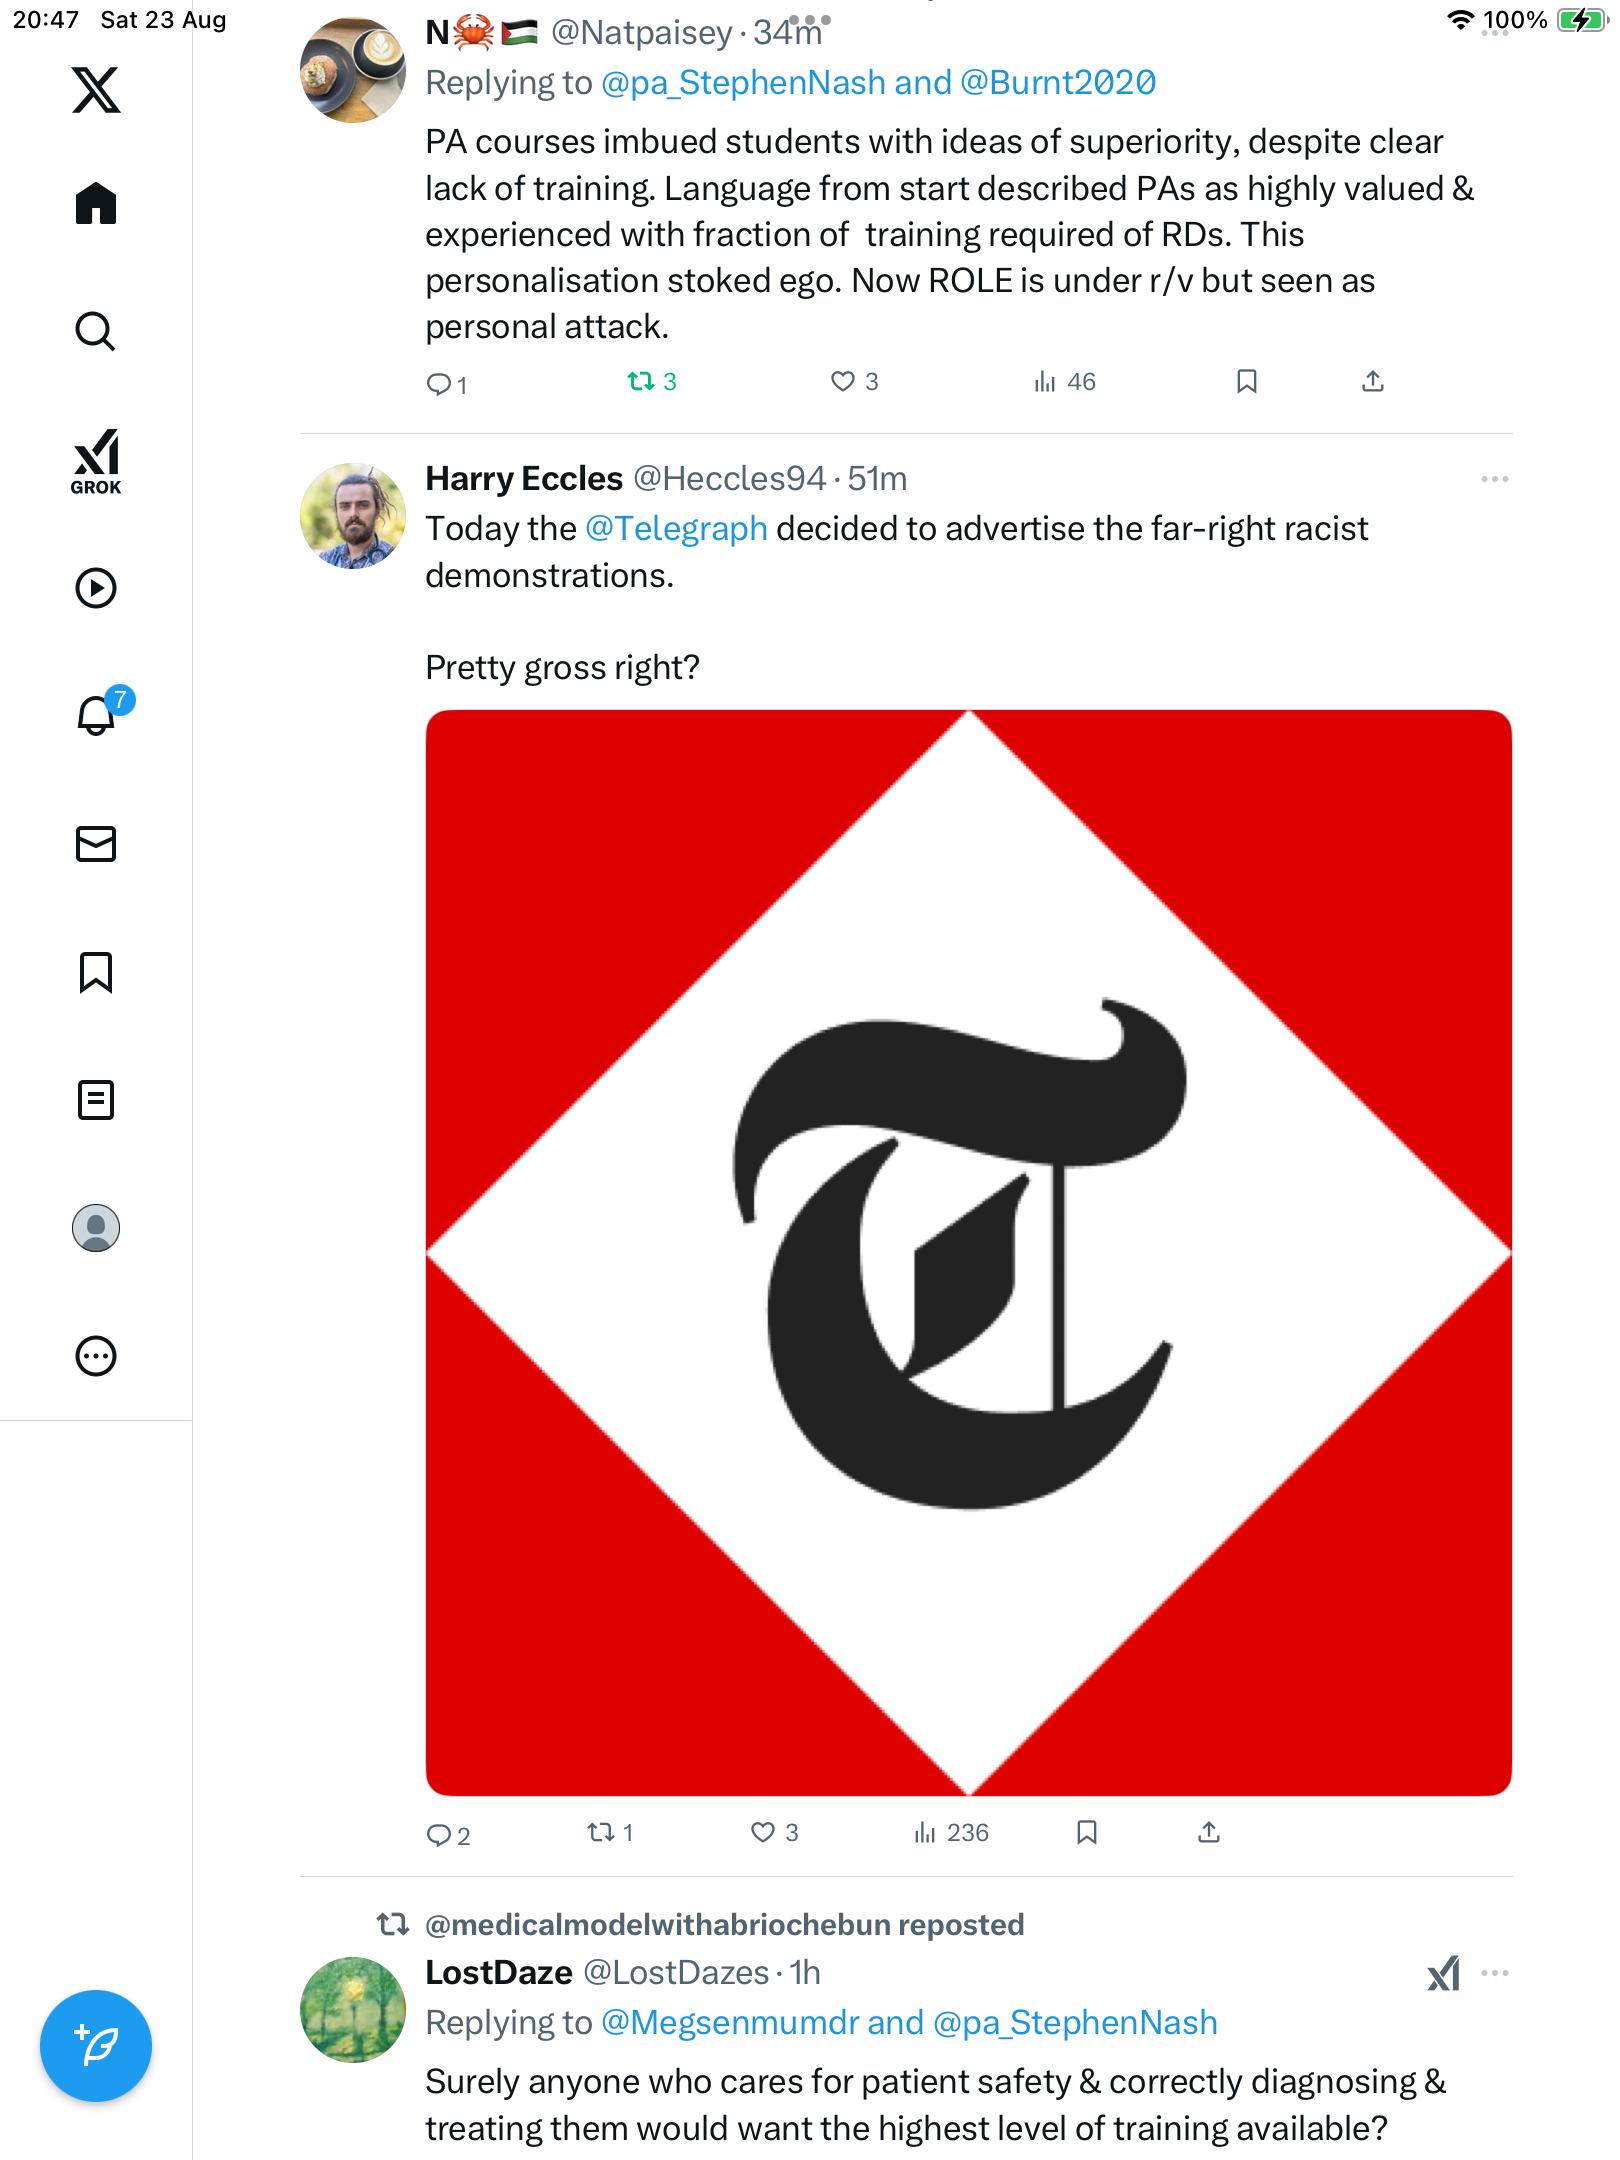The height and width of the screenshot is (2160, 1620).
Task: Open the @Telegraph mention link
Action: click(x=676, y=528)
